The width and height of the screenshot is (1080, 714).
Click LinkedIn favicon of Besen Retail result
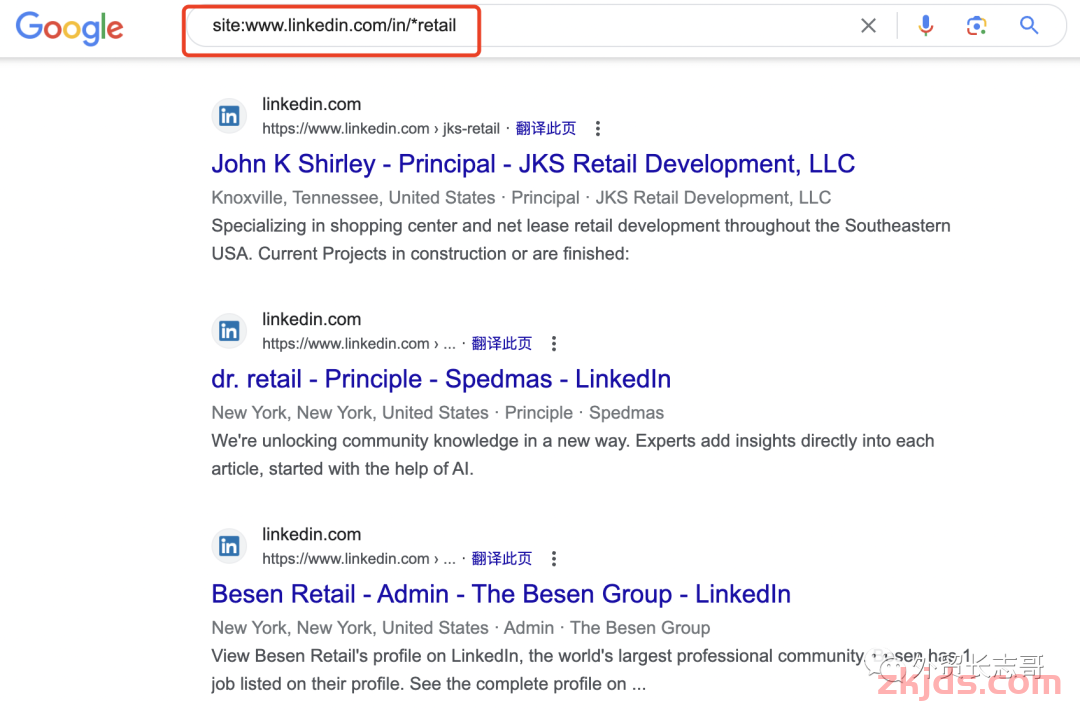229,546
